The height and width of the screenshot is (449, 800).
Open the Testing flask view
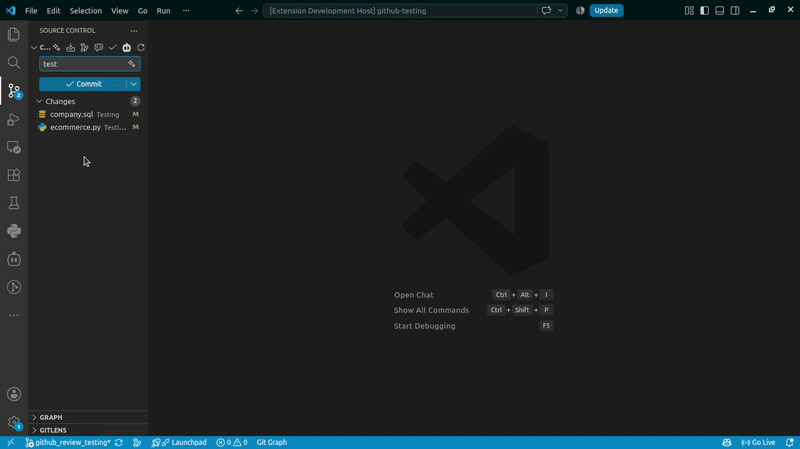[14, 203]
